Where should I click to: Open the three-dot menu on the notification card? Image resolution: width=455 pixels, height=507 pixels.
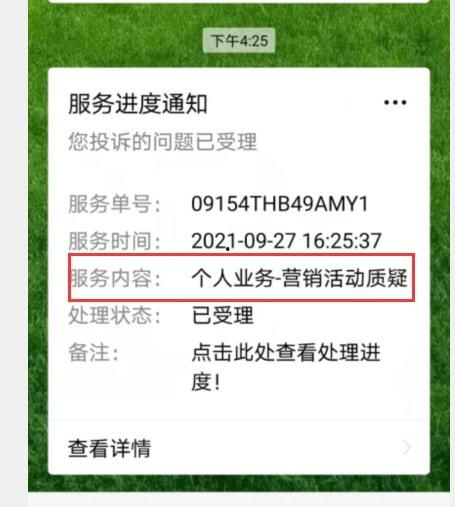(x=395, y=102)
